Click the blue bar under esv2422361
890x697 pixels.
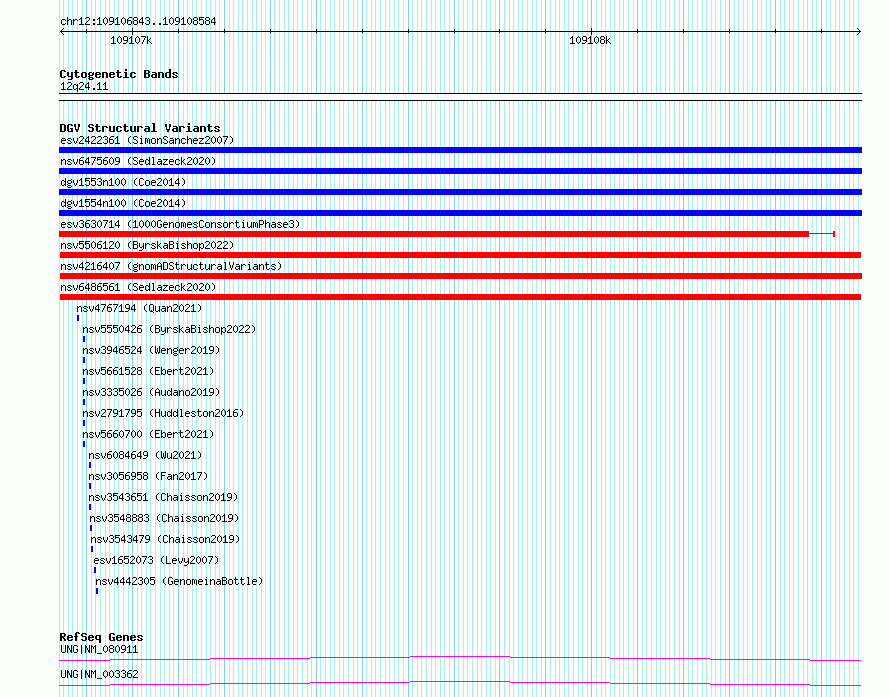pos(460,150)
